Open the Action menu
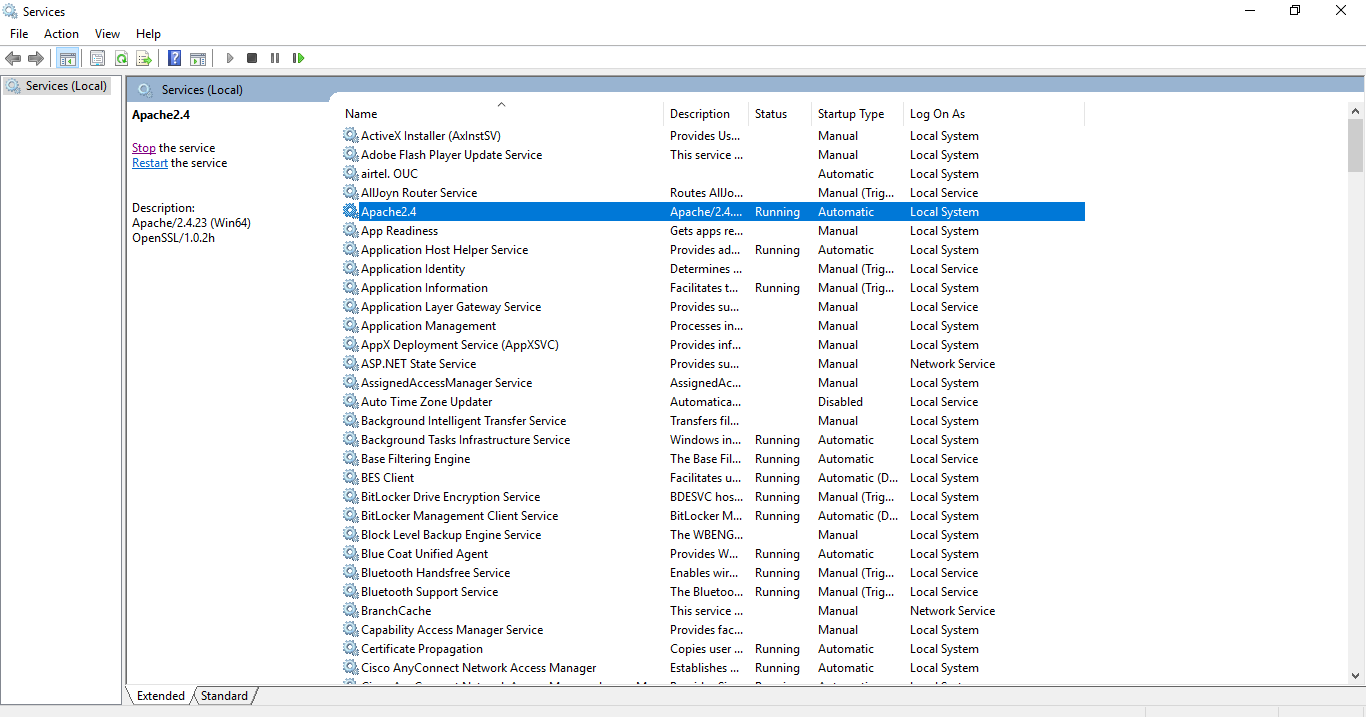 [x=61, y=33]
